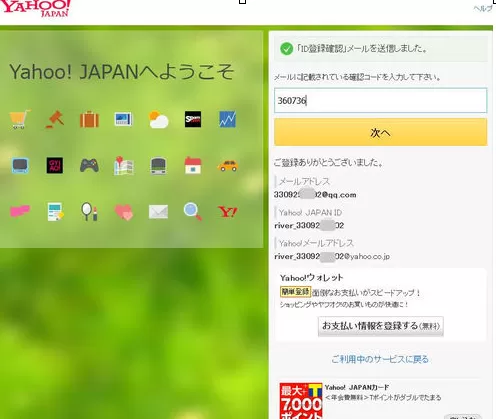Open the Yahoo! JAPANカード link
Viewport: 496px width, 419px height.
click(357, 387)
